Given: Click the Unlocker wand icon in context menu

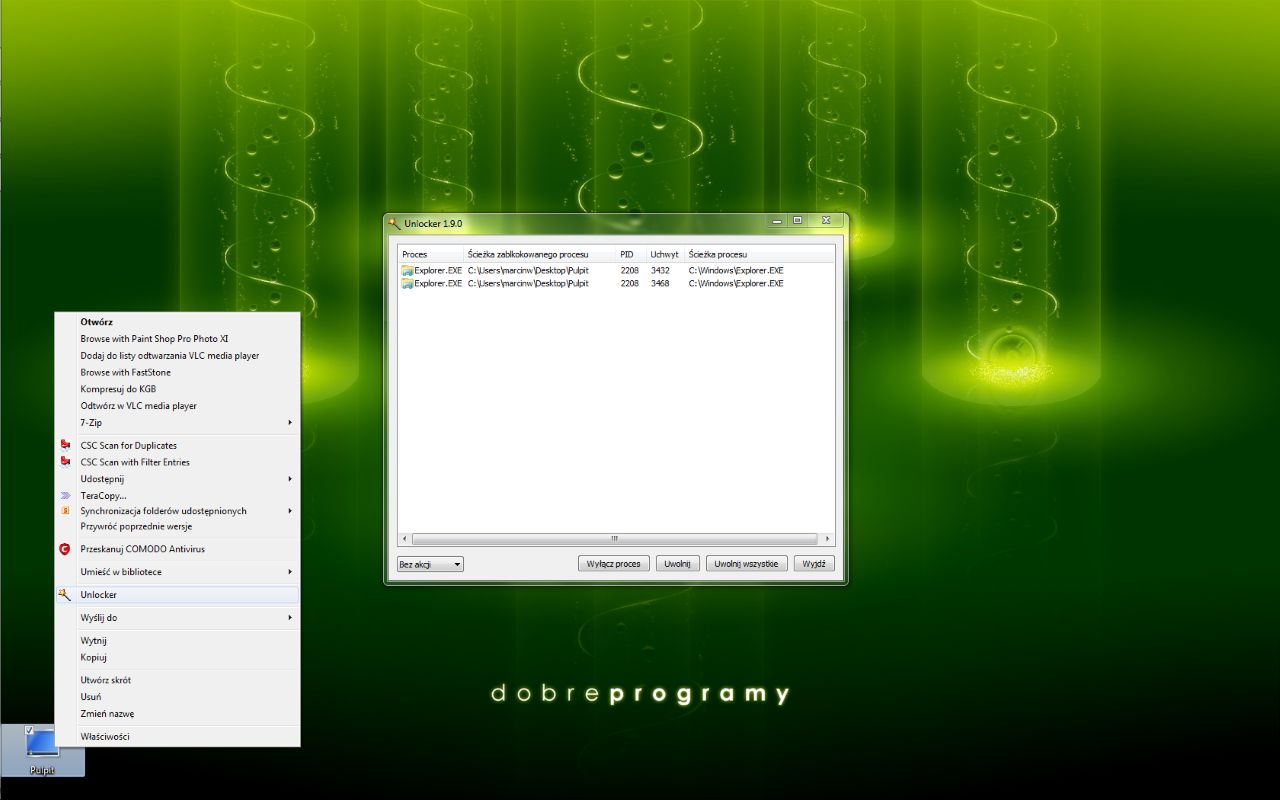Looking at the screenshot, I should (x=65, y=594).
